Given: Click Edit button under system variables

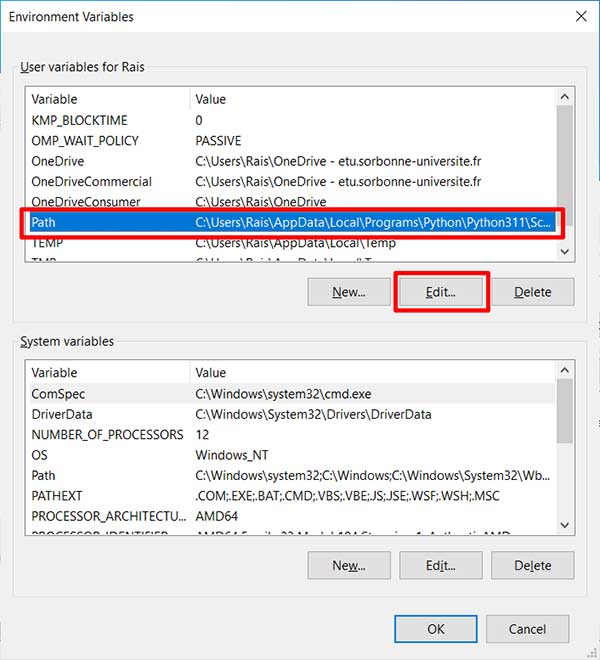Looking at the screenshot, I should [x=441, y=565].
